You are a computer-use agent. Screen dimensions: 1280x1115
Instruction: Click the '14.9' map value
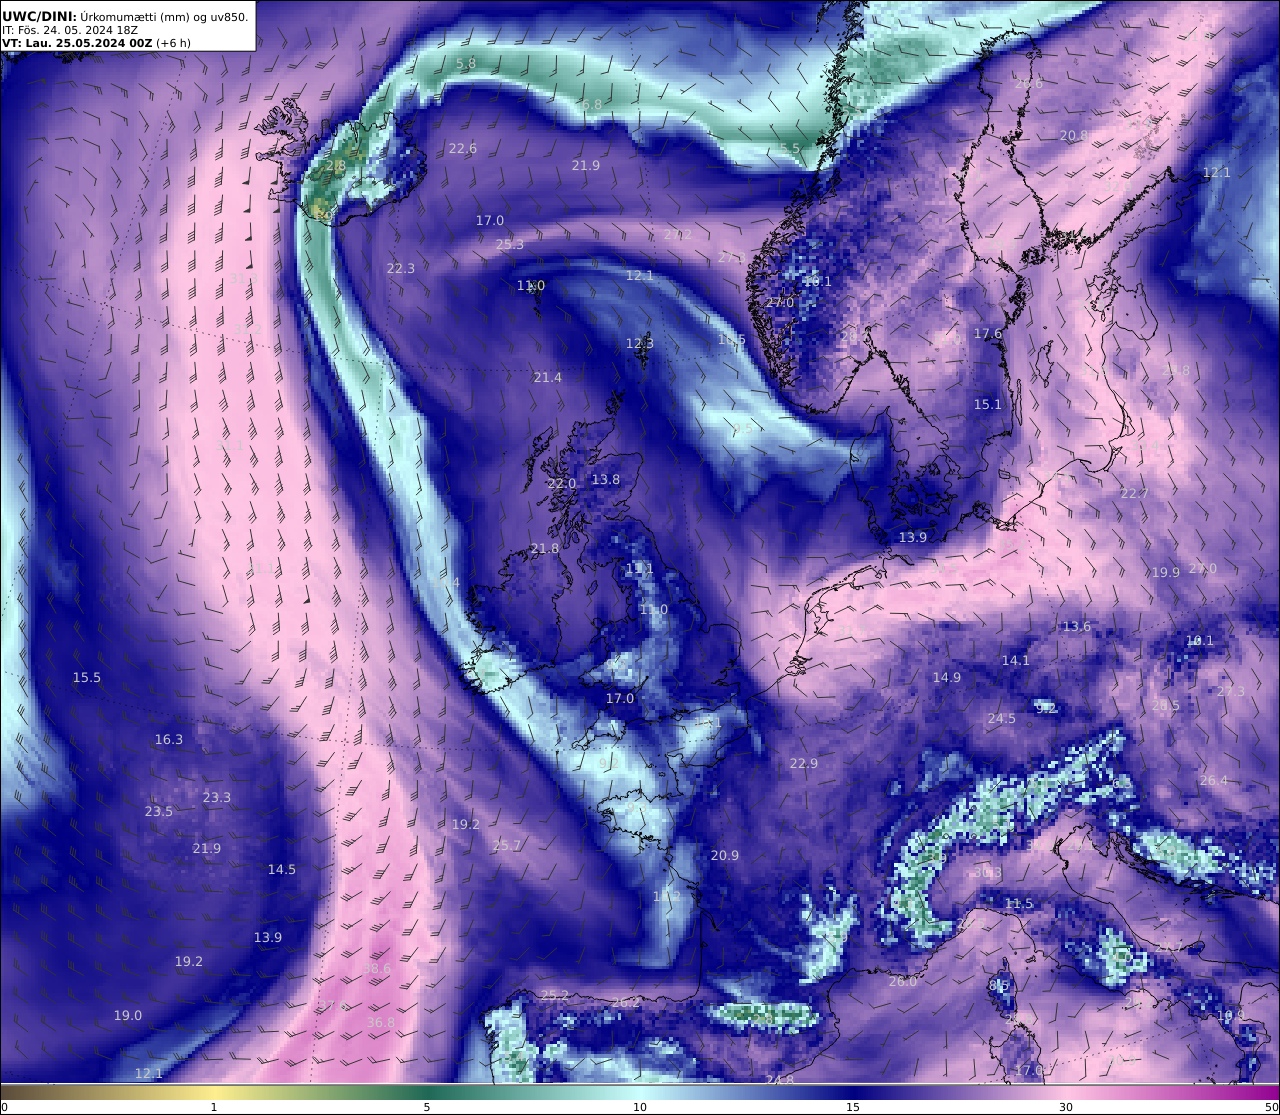[947, 677]
